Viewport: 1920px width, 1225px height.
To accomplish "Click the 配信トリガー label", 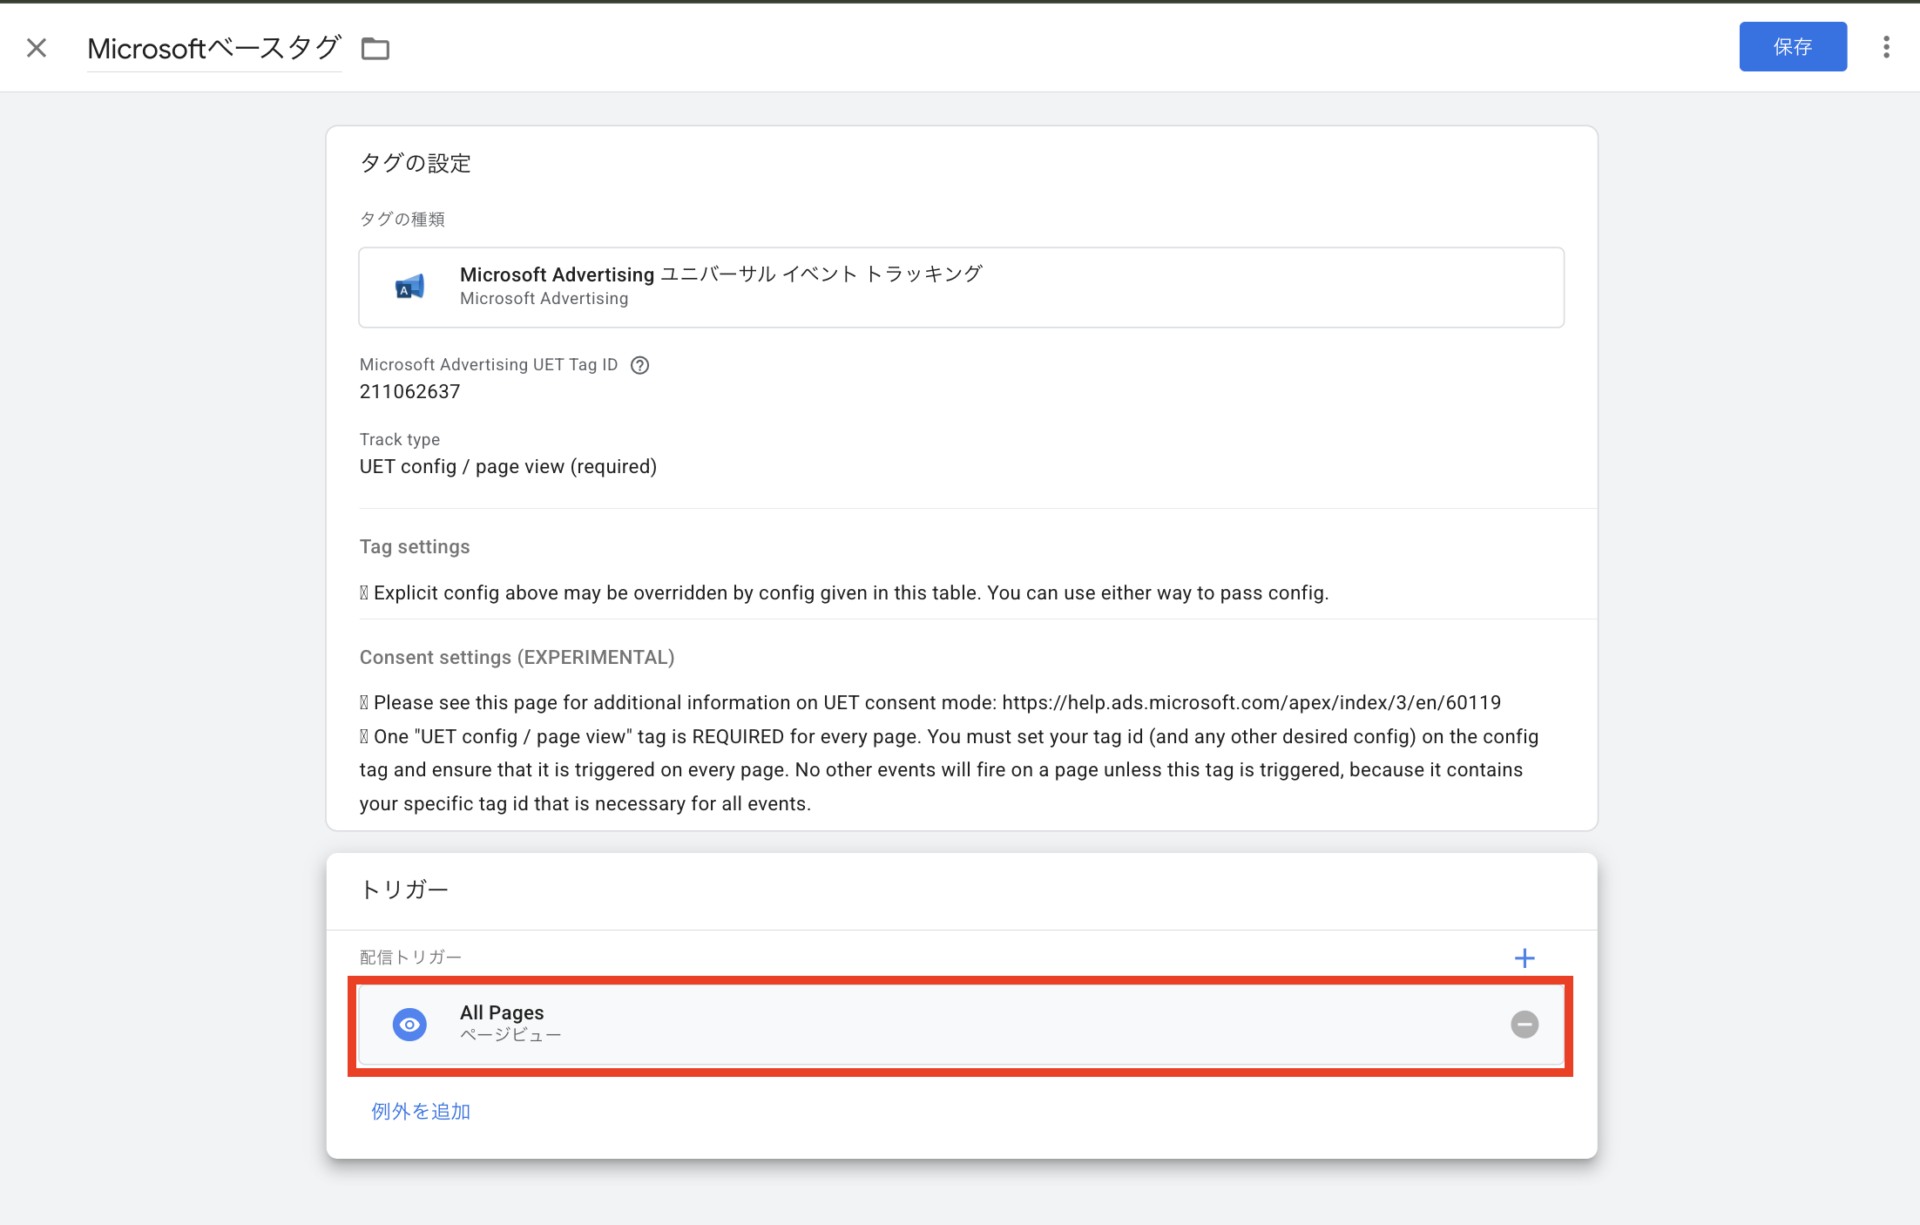I will (410, 958).
